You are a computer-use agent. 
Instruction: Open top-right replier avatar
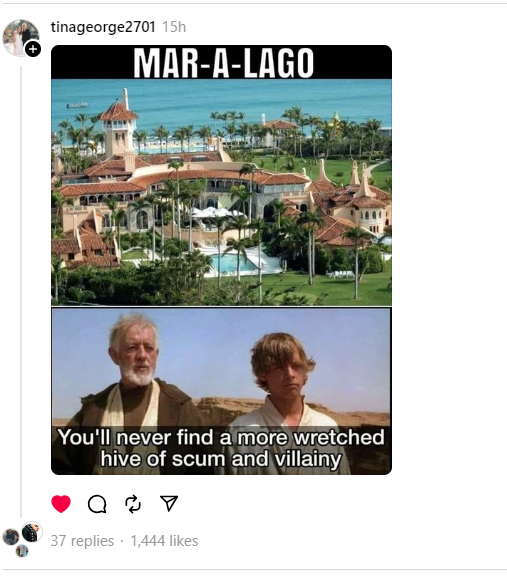pos(32,532)
